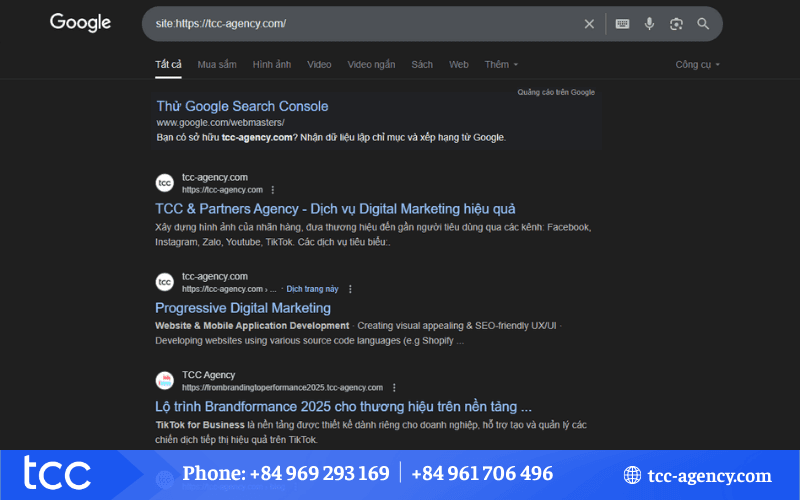Open more options for TCC & Partners result
Viewport: 800px width, 500px height.
click(x=273, y=190)
